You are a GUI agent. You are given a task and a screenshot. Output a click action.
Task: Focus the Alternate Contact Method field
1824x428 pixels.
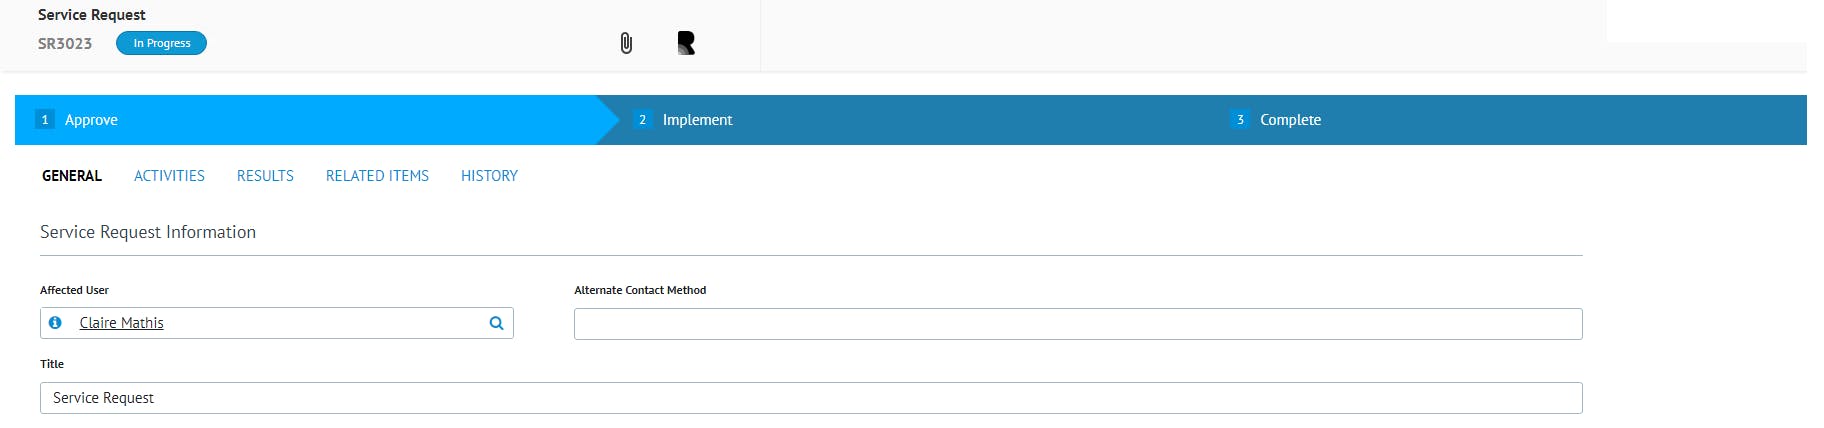tap(1077, 324)
